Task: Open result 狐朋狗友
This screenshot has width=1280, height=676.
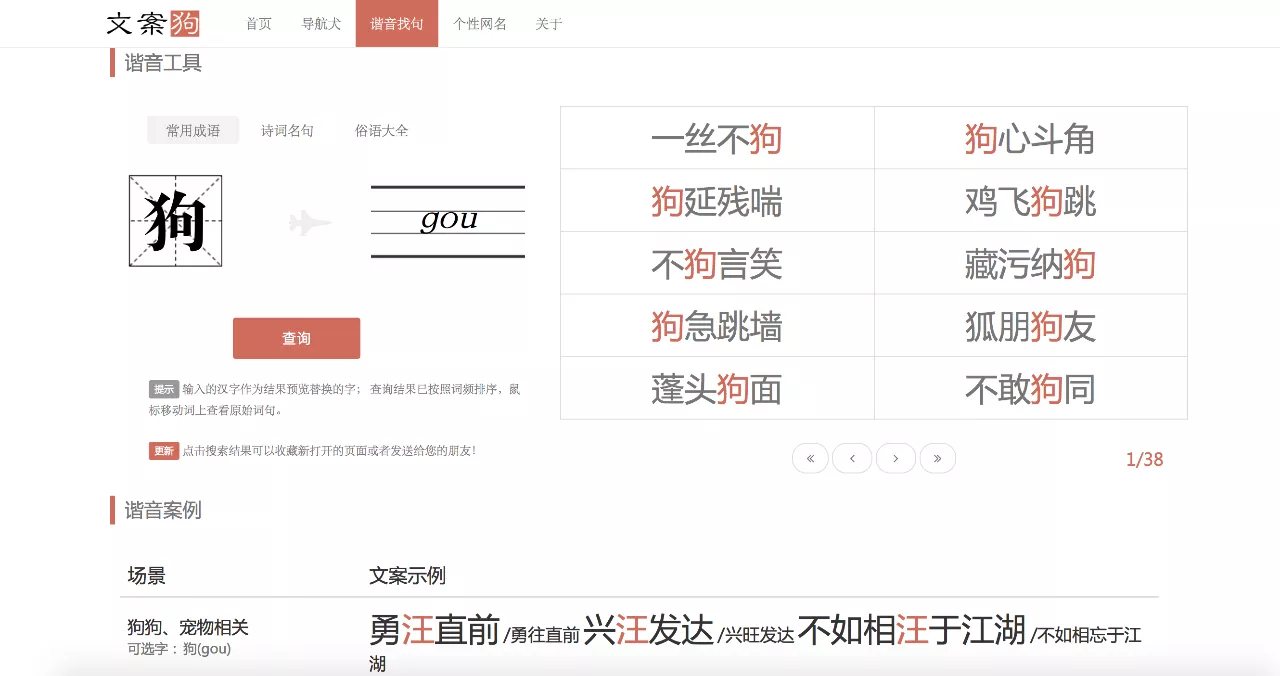Action: click(x=1030, y=327)
